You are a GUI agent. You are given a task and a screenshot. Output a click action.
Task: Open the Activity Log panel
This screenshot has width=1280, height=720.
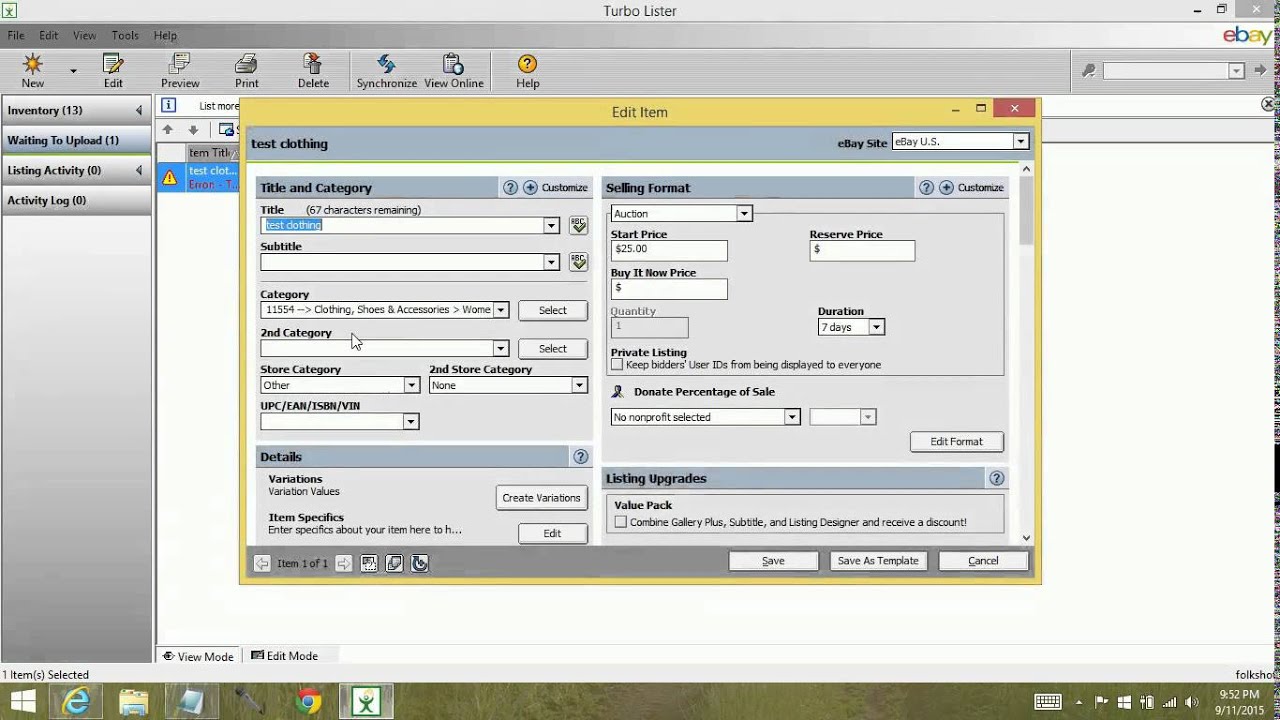76,200
